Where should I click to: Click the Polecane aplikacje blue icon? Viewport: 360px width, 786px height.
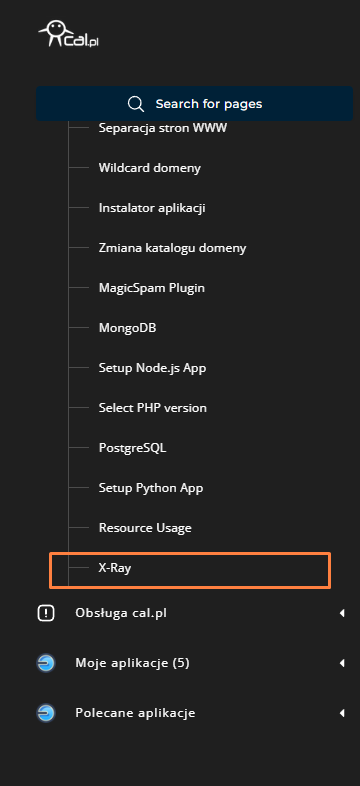[46, 713]
